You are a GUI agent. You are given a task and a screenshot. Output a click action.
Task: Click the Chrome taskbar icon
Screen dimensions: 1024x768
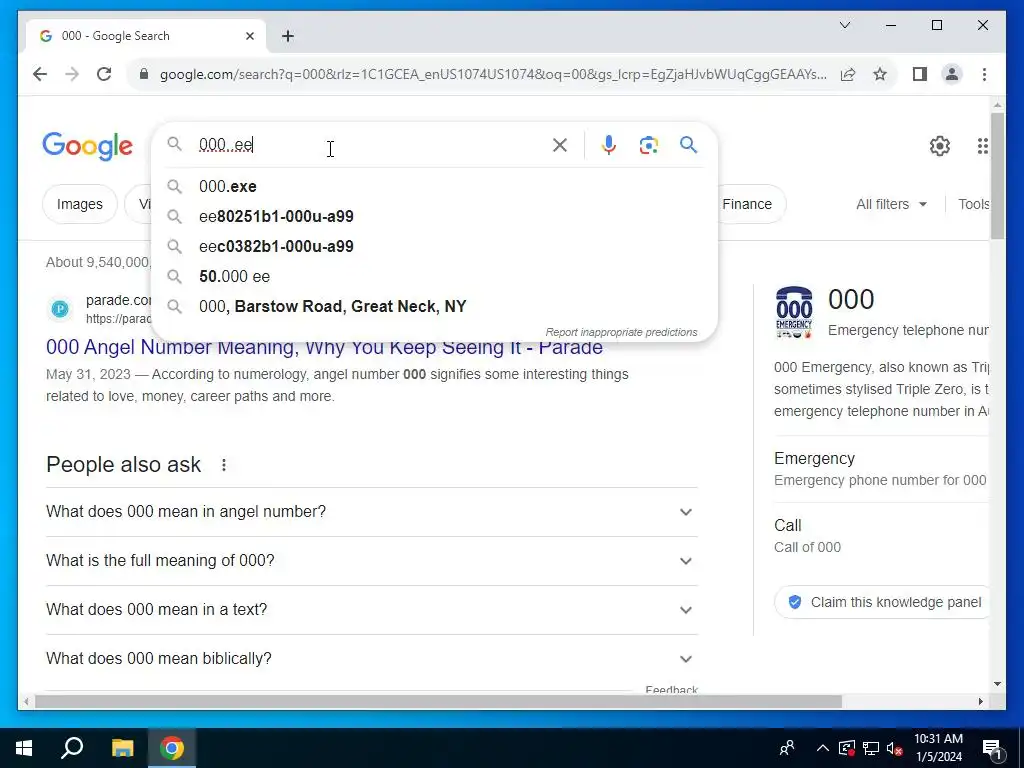click(x=172, y=748)
